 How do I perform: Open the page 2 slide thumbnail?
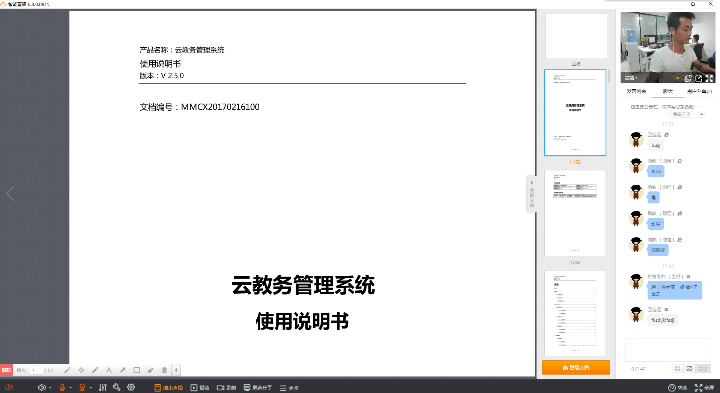point(575,213)
